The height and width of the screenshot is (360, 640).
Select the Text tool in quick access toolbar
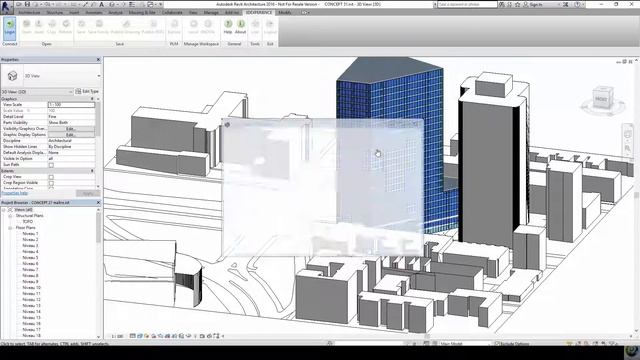(102, 4)
